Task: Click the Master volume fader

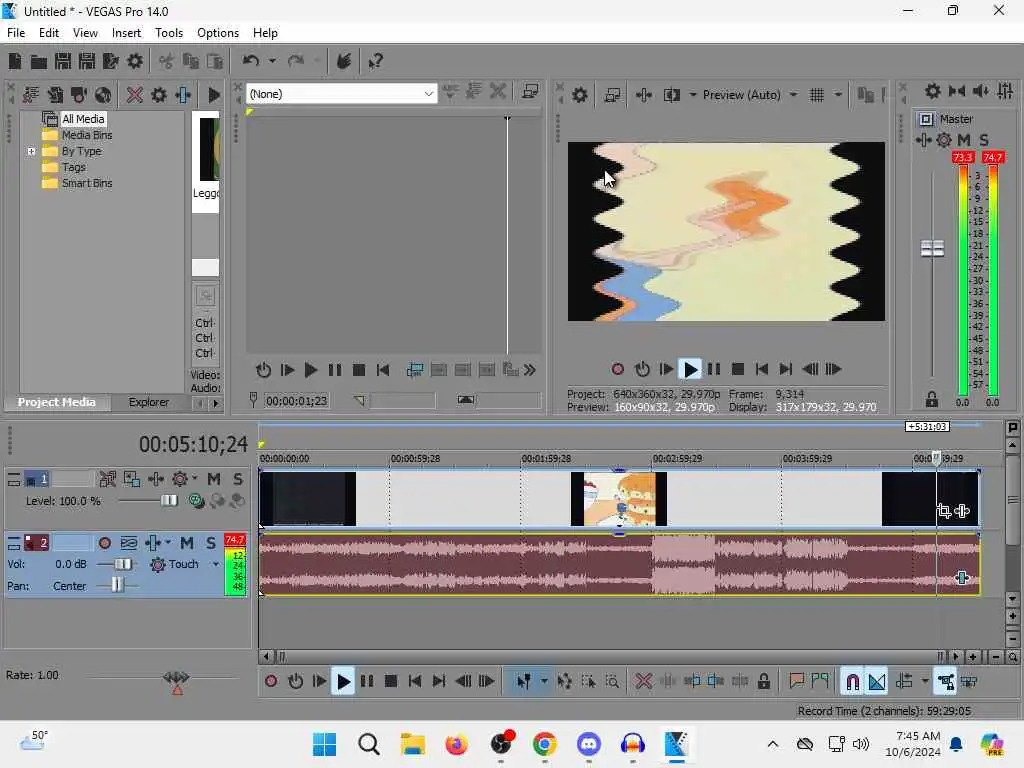Action: 932,248
